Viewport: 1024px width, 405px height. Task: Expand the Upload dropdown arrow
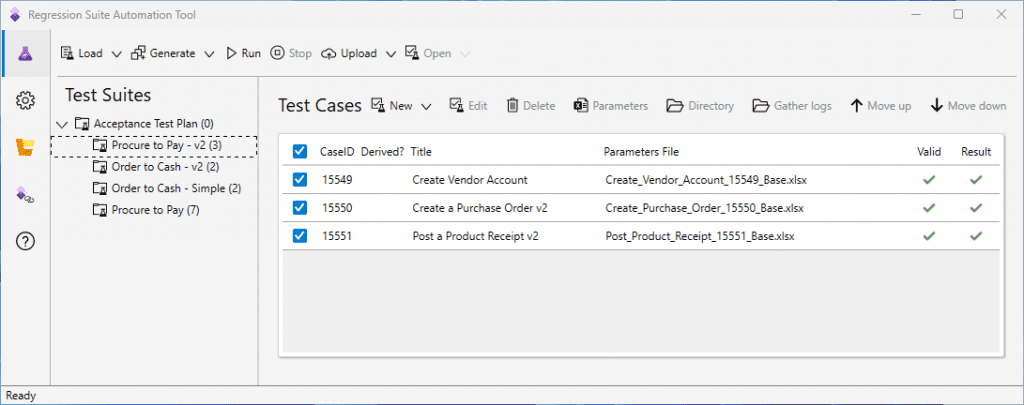391,54
